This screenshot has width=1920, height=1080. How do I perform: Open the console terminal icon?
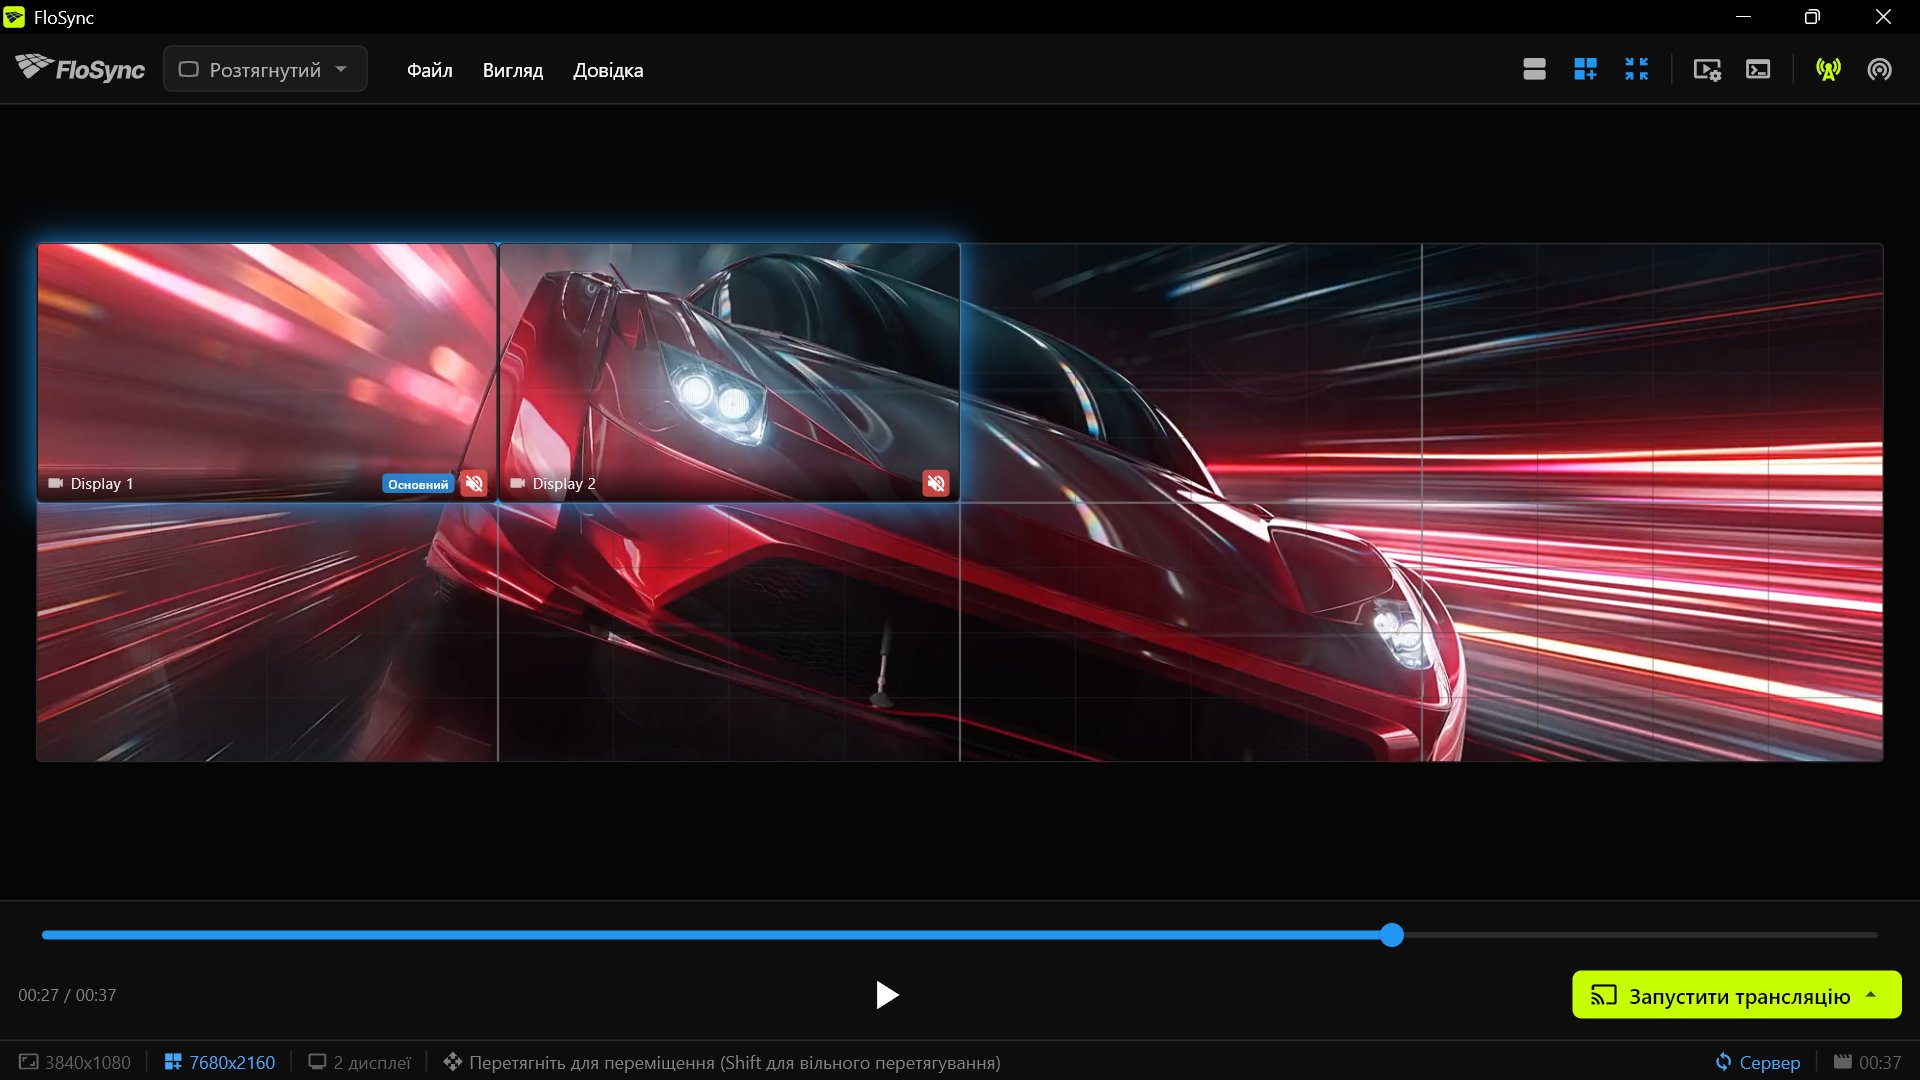(1758, 69)
